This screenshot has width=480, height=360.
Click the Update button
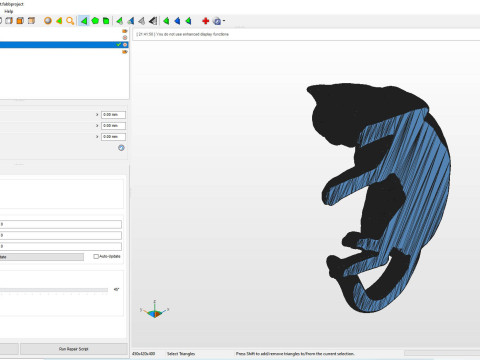tap(42, 257)
